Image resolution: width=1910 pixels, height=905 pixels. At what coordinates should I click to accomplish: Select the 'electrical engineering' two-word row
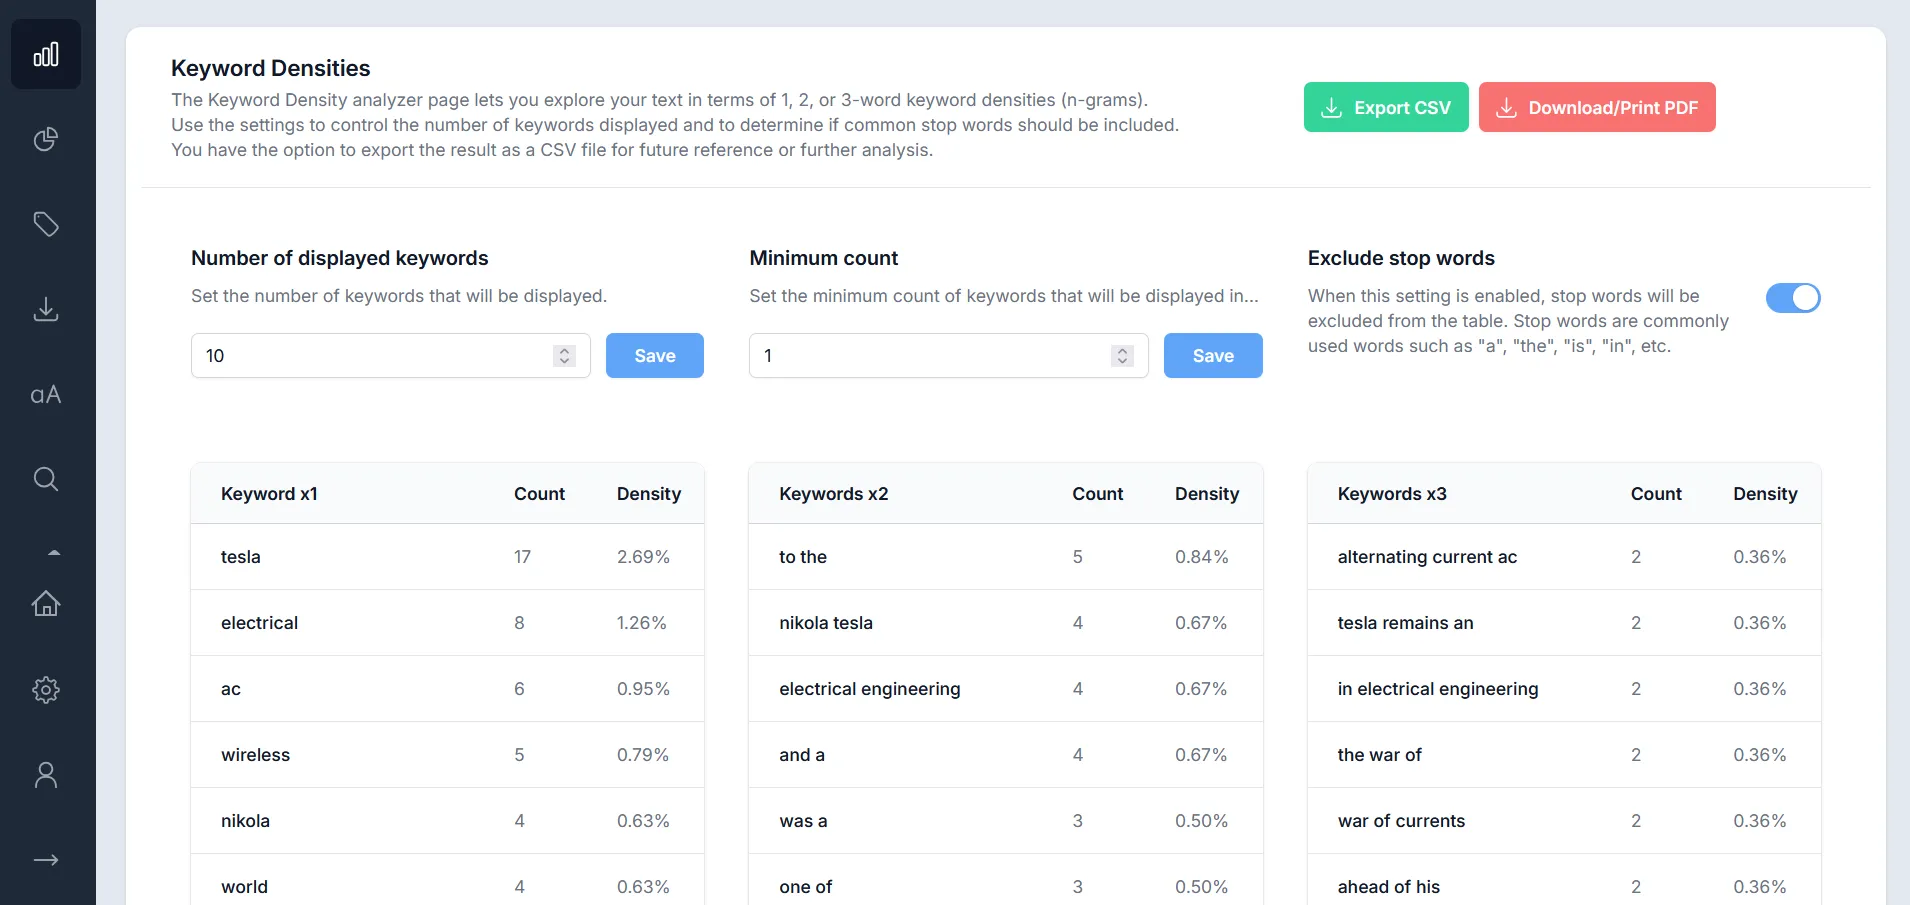[x=1006, y=689]
